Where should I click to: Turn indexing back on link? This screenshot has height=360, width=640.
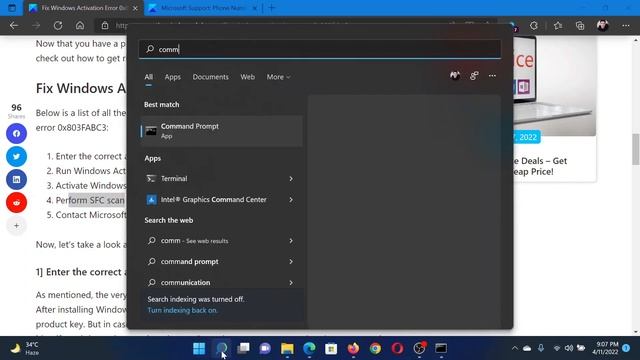[x=182, y=310]
